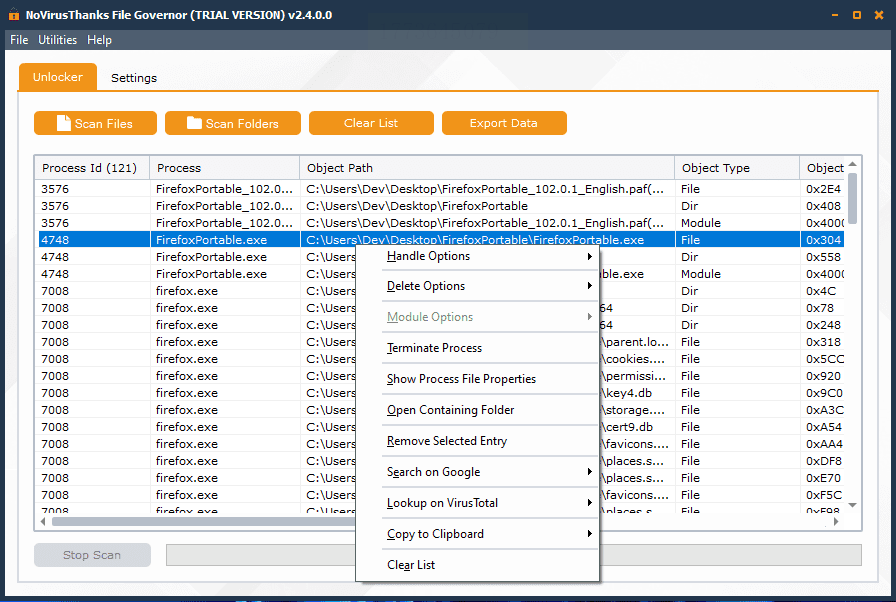Viewport: 896px width, 602px height.
Task: Choose Open Containing Folder
Action: (450, 410)
